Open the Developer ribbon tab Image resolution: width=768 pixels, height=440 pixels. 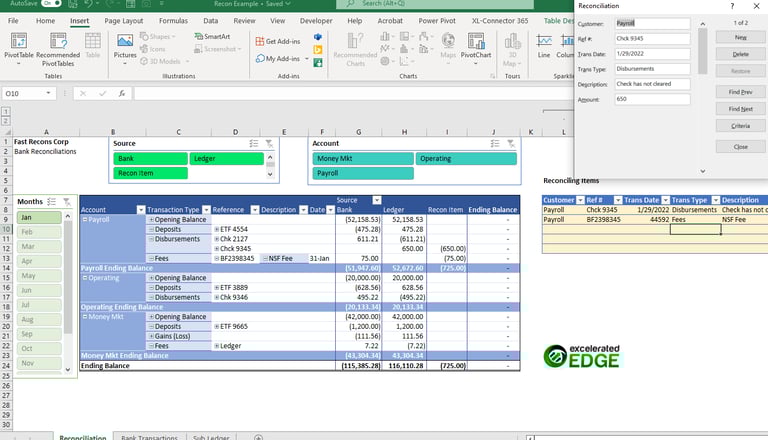click(316, 21)
